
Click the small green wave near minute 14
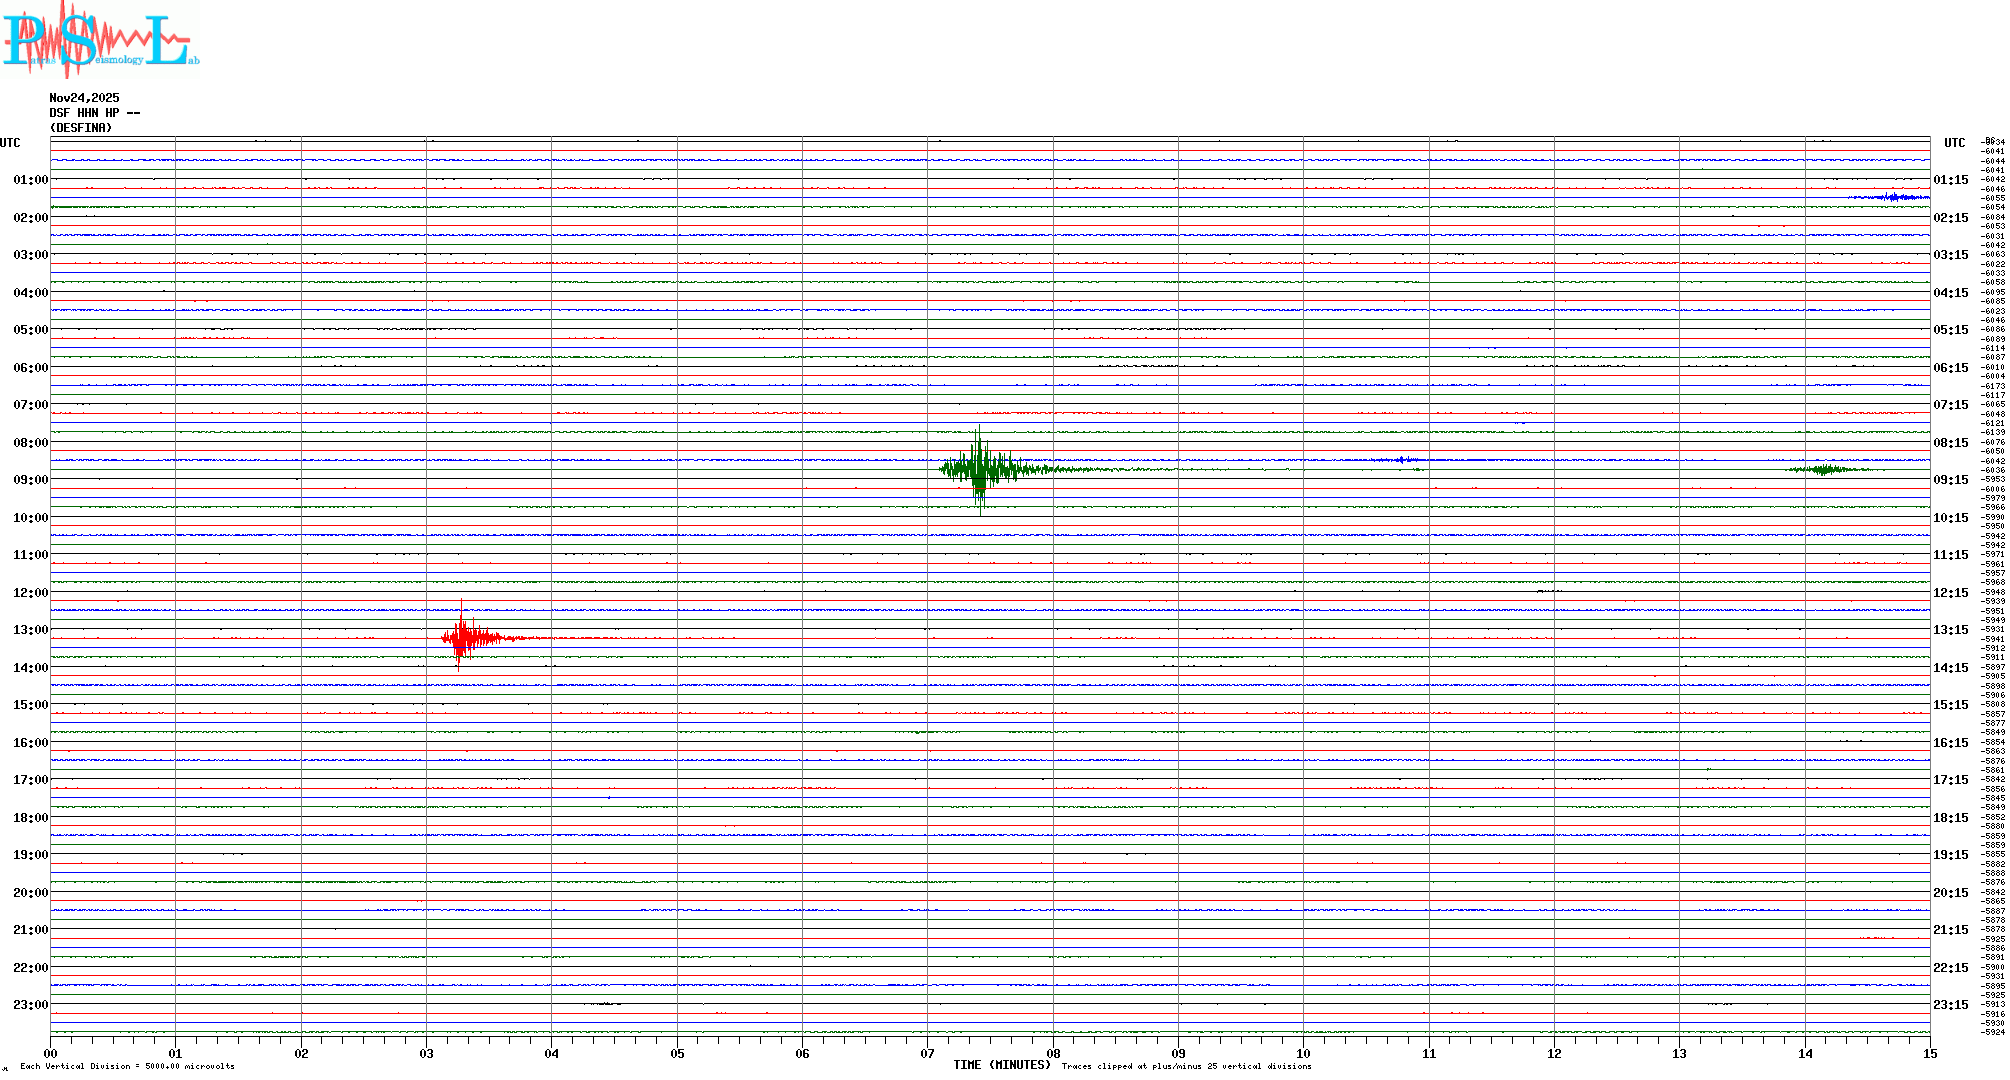[1826, 469]
